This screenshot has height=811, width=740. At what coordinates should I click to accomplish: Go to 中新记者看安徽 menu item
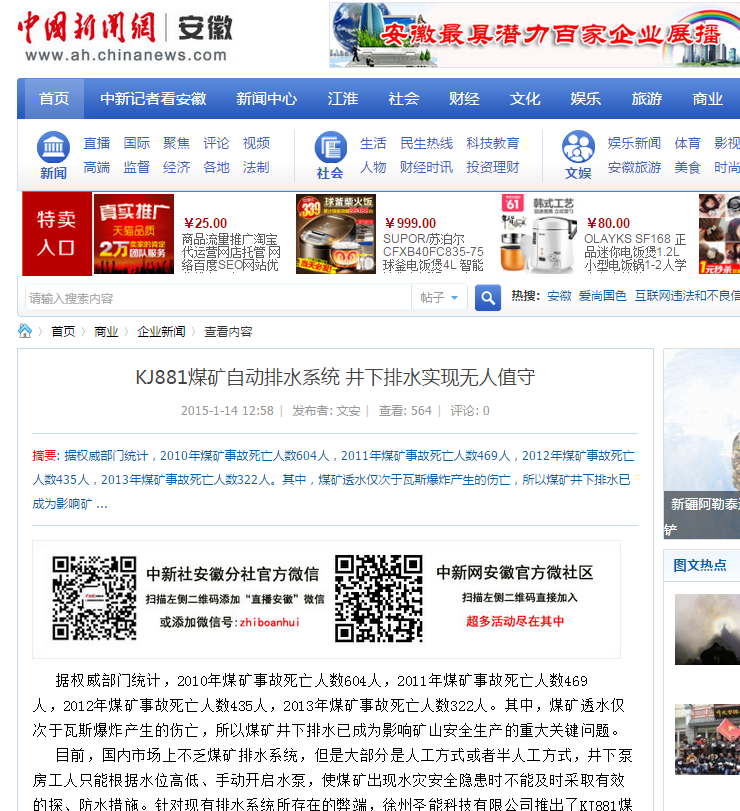153,99
